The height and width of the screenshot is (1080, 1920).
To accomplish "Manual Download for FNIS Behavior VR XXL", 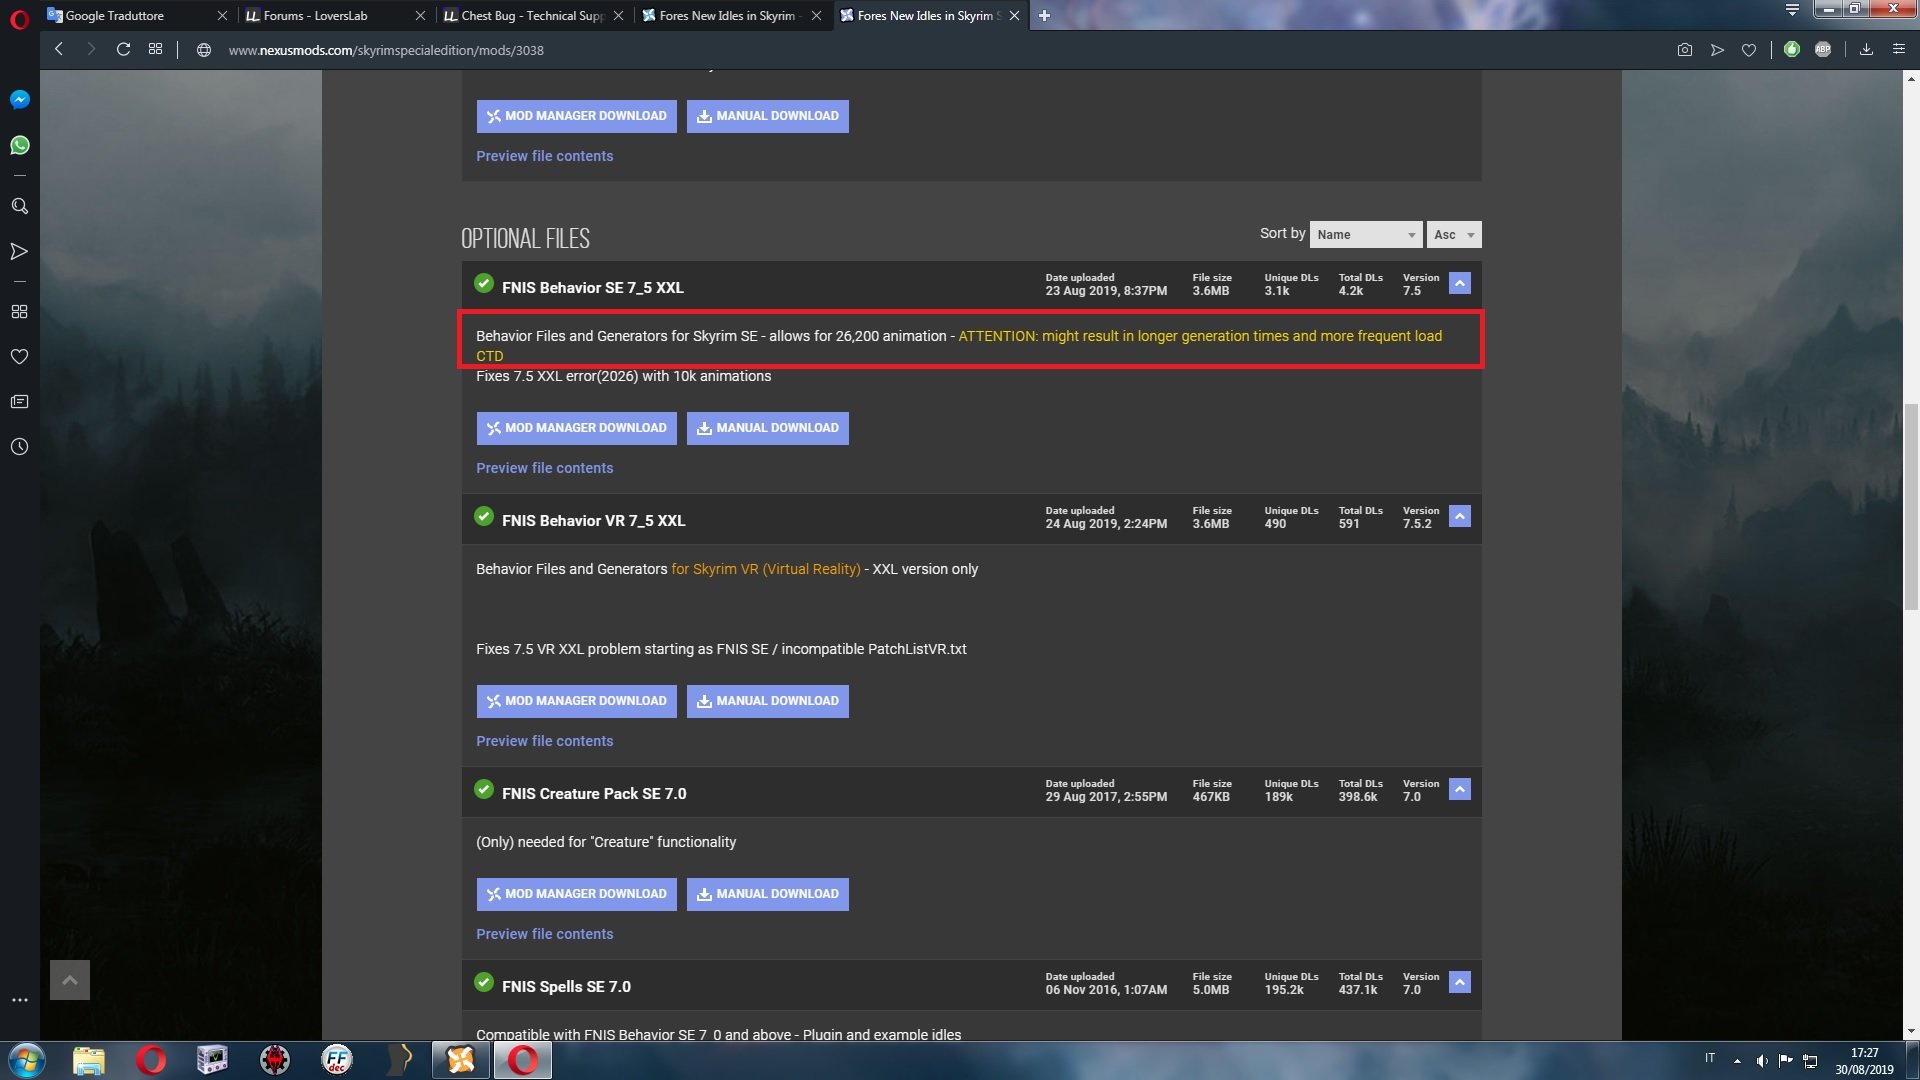I will click(x=767, y=701).
